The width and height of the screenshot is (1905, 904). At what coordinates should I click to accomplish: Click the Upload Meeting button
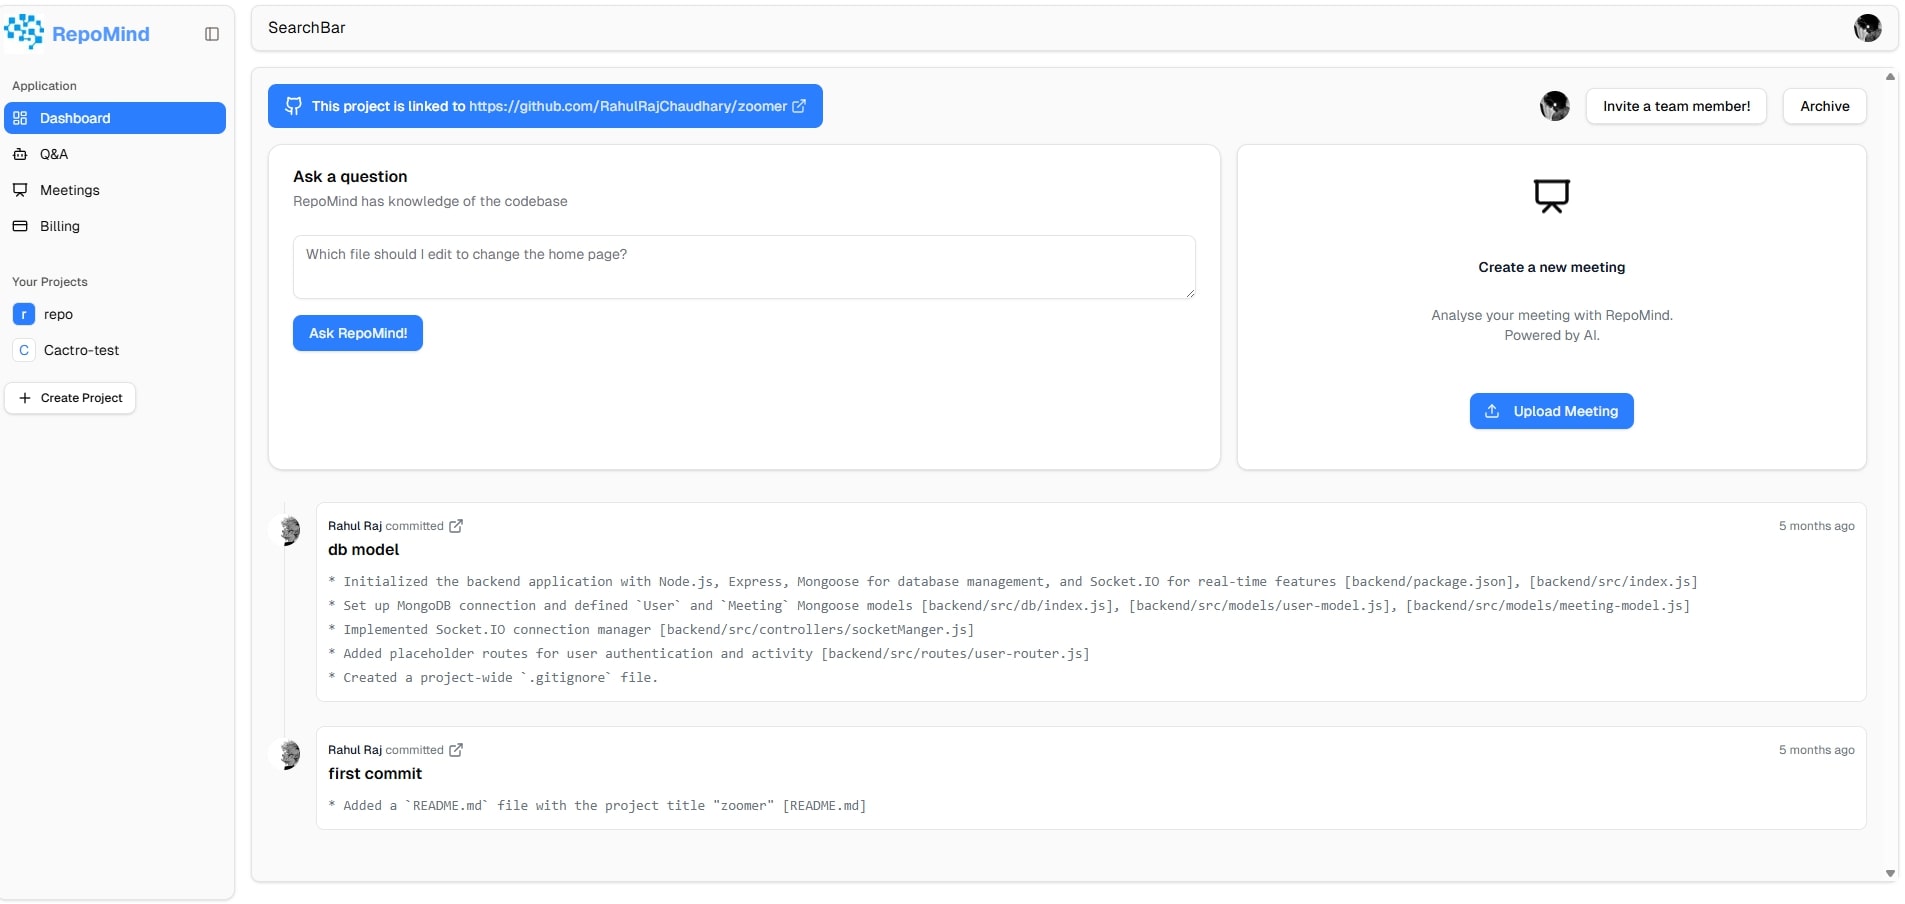pos(1551,410)
